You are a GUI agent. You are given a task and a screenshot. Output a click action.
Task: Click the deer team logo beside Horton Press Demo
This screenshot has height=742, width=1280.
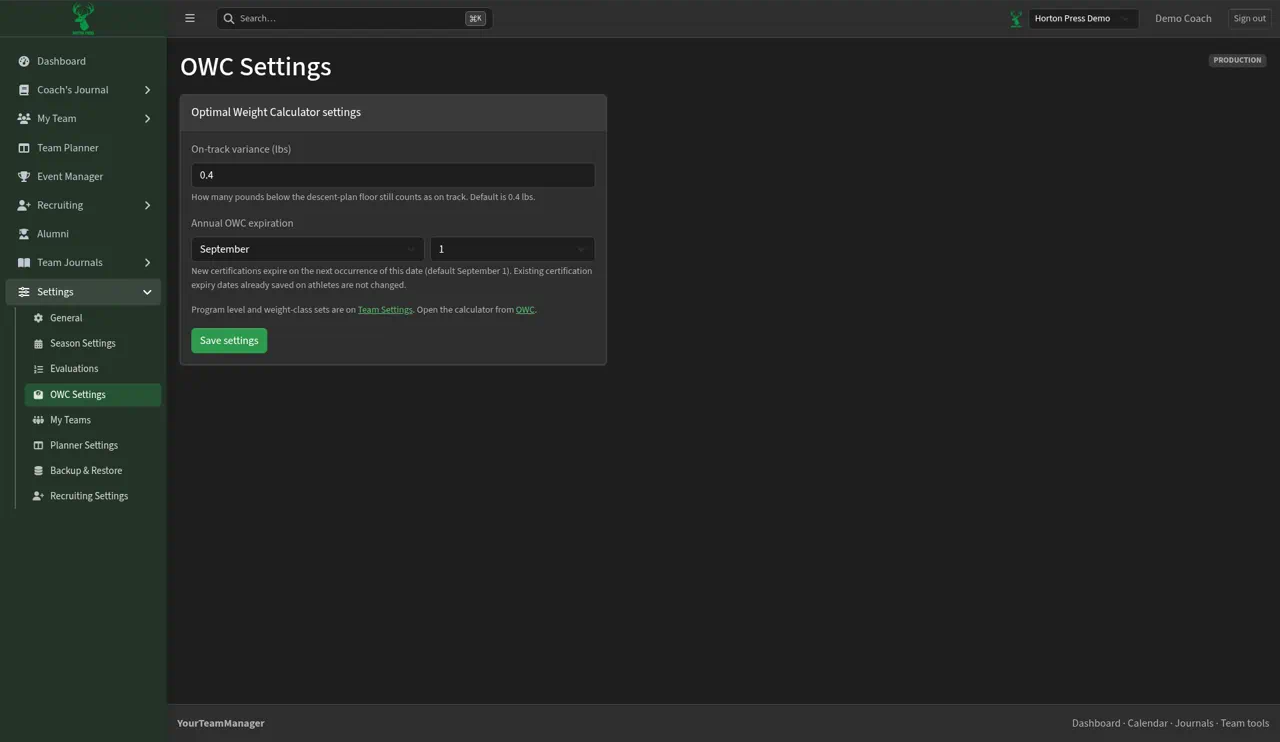(x=1016, y=18)
